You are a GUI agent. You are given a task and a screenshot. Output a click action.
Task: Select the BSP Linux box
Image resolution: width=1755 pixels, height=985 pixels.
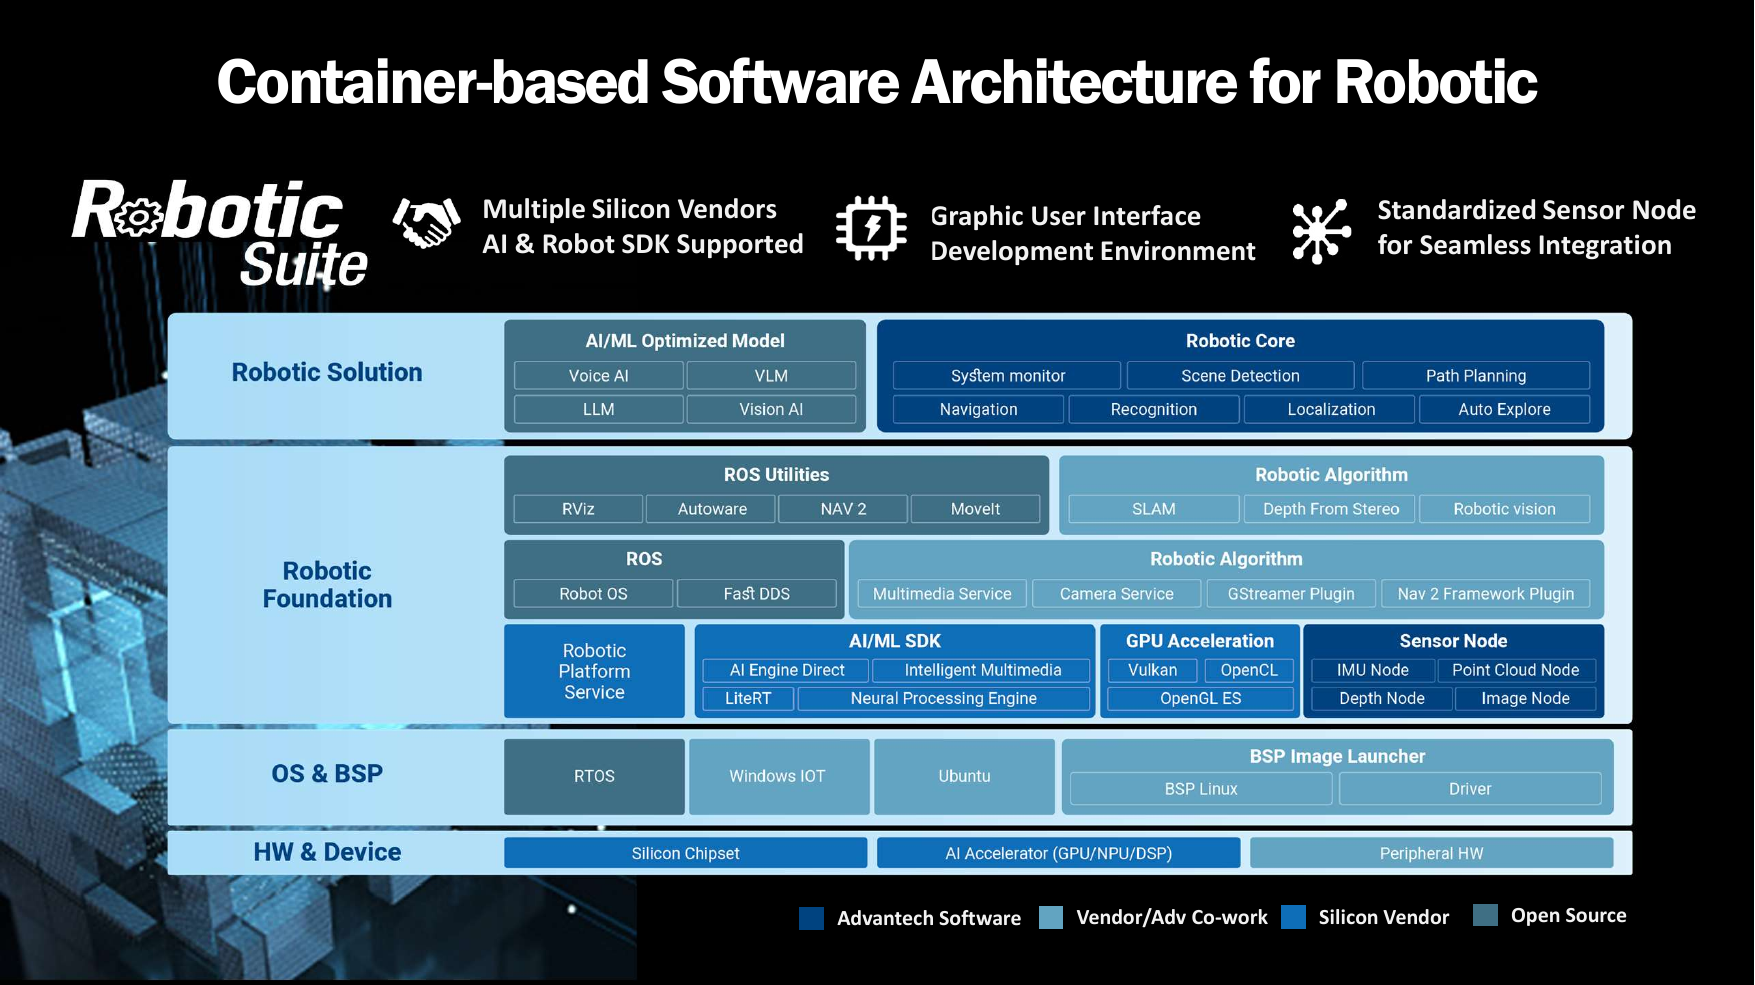[1200, 789]
